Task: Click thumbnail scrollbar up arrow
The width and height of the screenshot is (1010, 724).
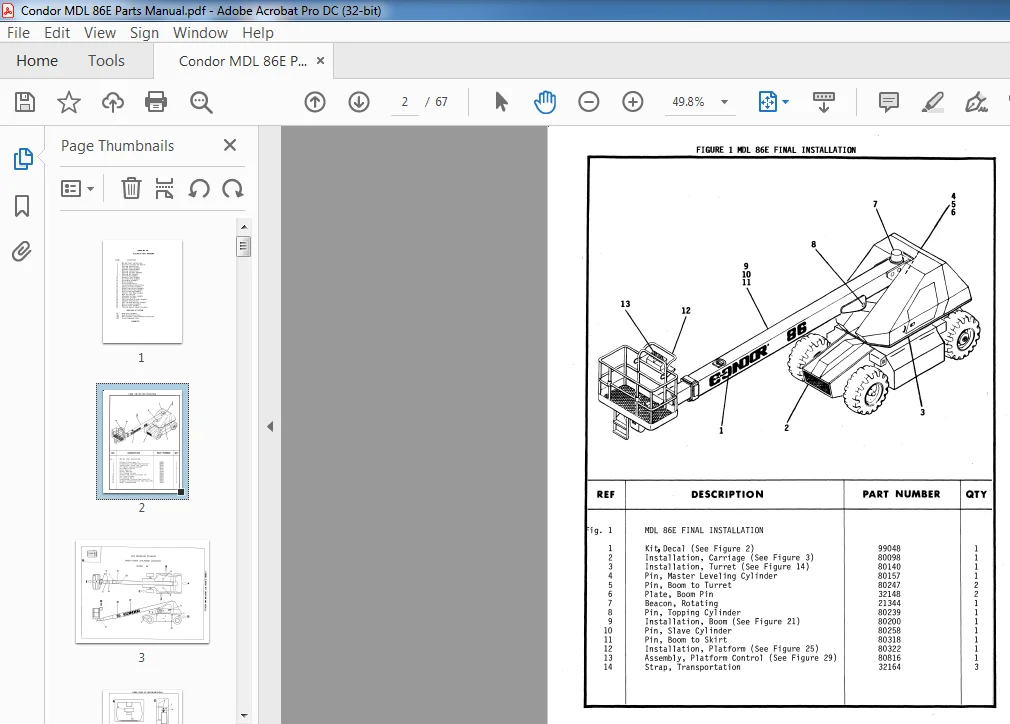Action: [244, 227]
